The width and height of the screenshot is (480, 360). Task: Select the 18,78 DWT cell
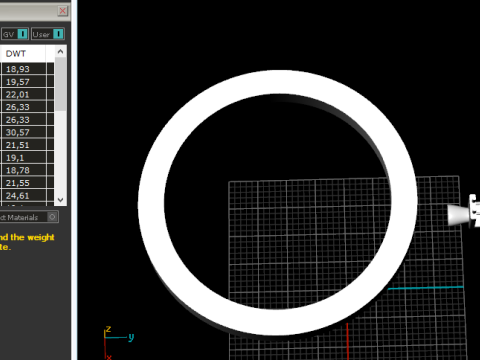[24, 170]
